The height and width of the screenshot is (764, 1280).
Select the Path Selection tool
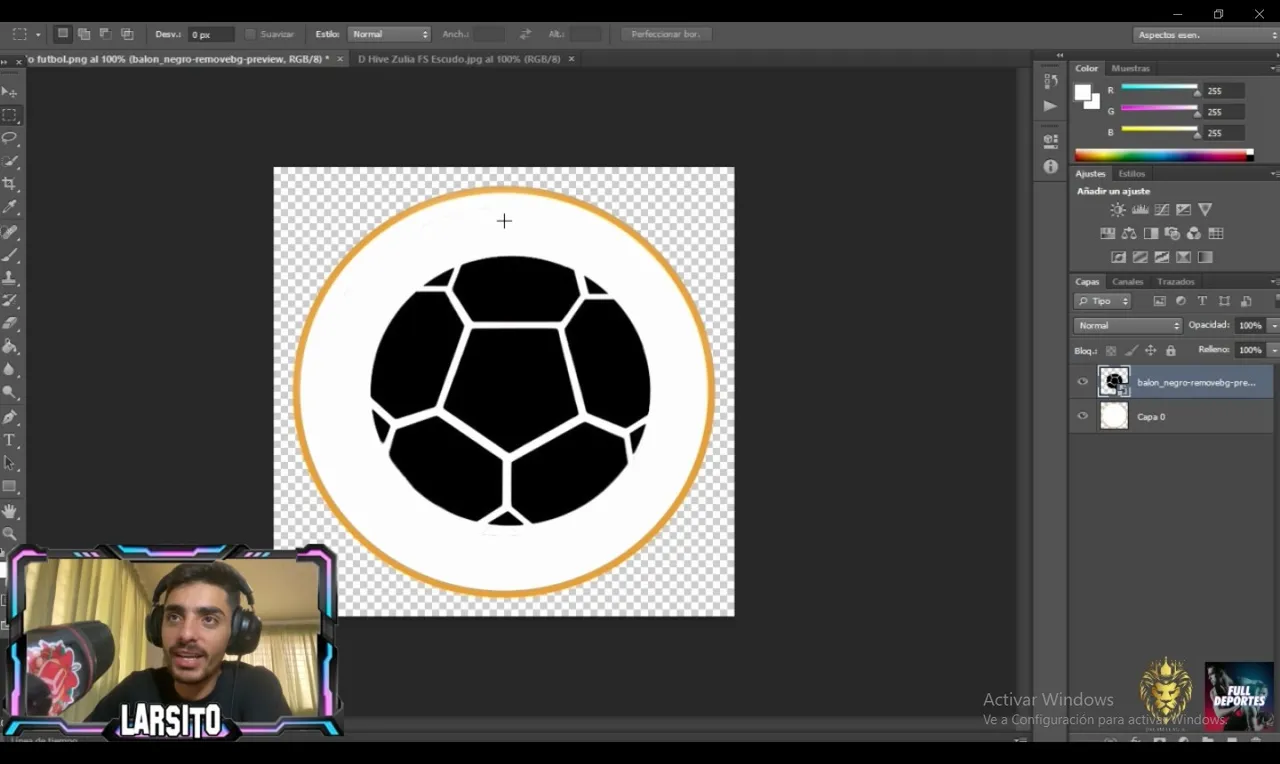10,463
